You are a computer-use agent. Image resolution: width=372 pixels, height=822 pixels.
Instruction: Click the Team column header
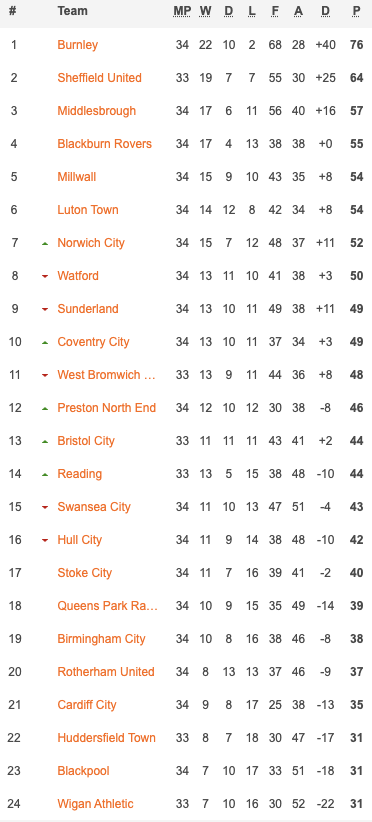(x=72, y=11)
